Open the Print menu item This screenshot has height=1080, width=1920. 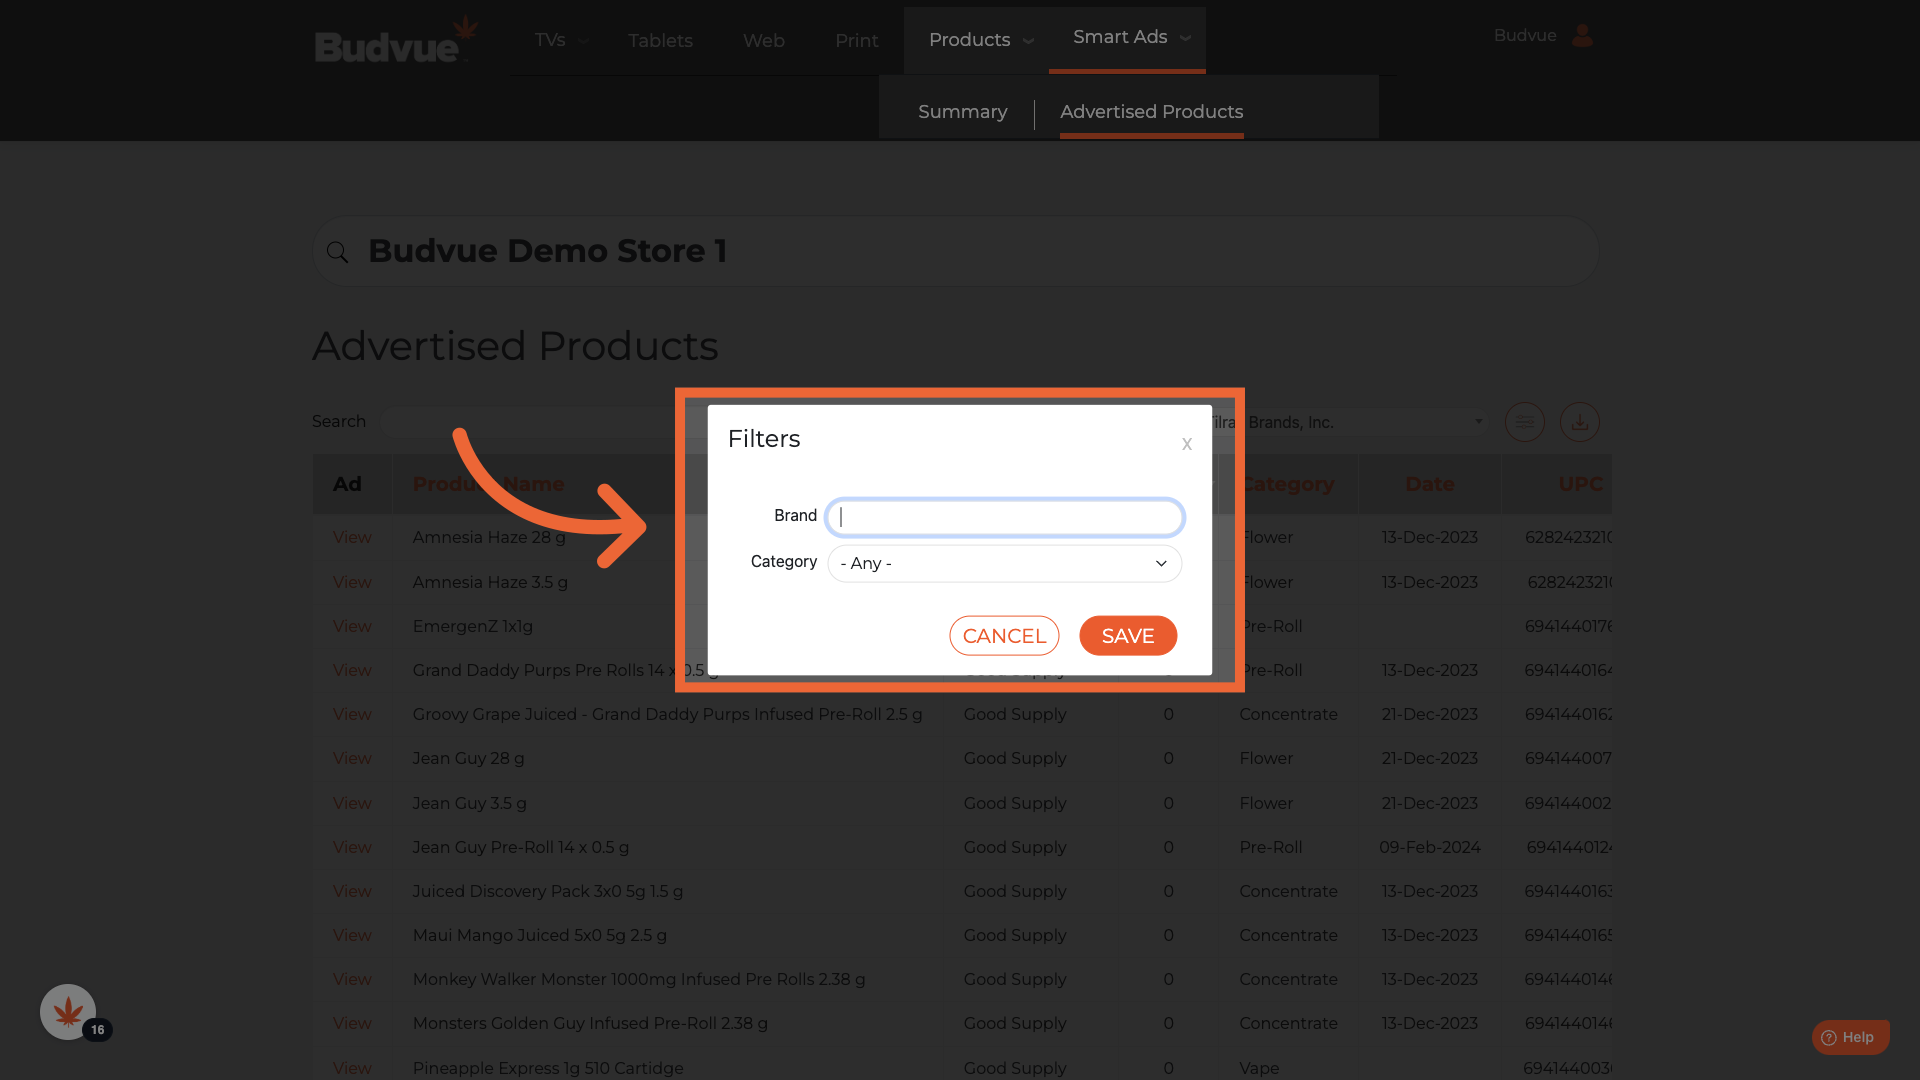[x=856, y=41]
